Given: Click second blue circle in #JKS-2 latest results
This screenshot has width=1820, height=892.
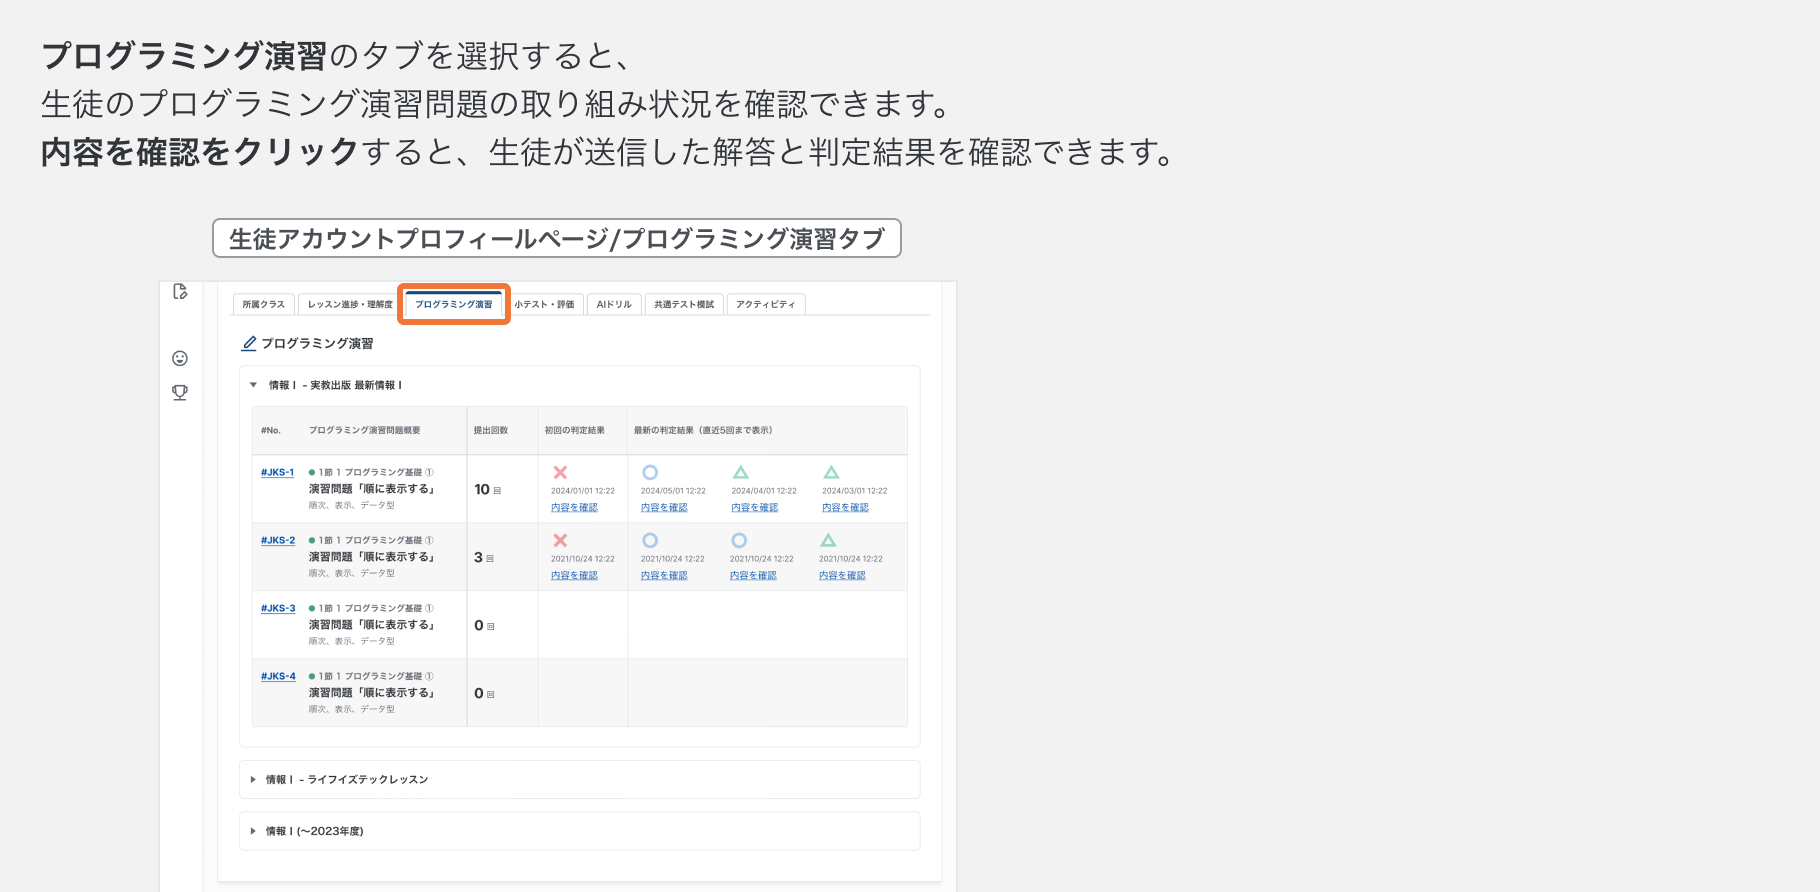Looking at the screenshot, I should pyautogui.click(x=739, y=540).
